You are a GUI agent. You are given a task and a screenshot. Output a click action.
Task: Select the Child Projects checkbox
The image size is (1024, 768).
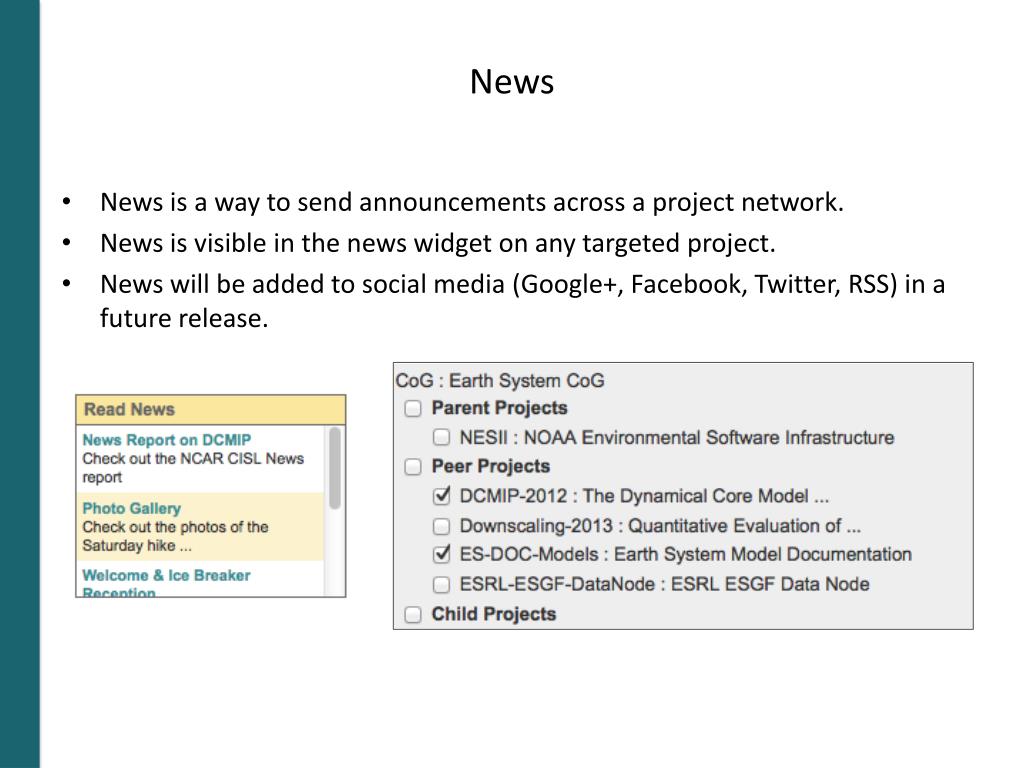[x=413, y=615]
